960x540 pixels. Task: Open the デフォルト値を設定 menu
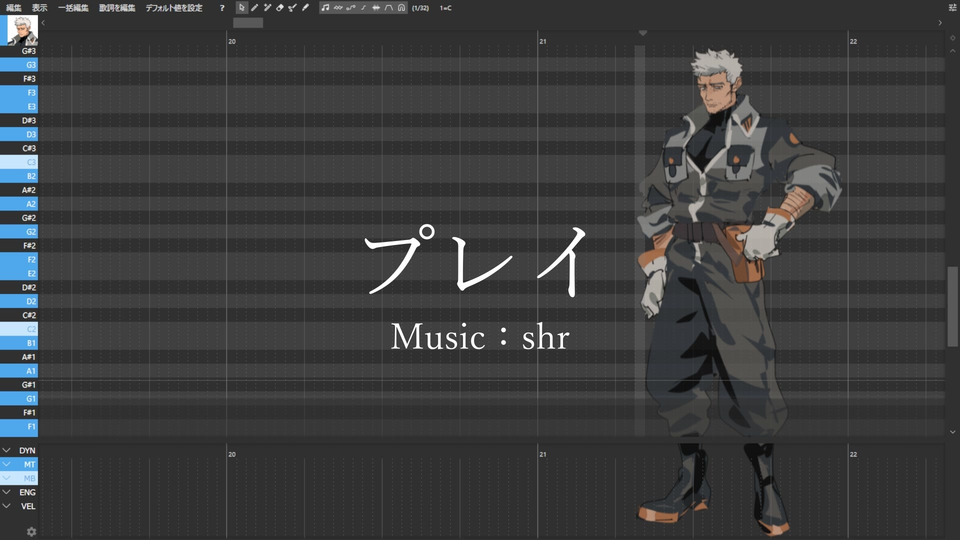[174, 8]
